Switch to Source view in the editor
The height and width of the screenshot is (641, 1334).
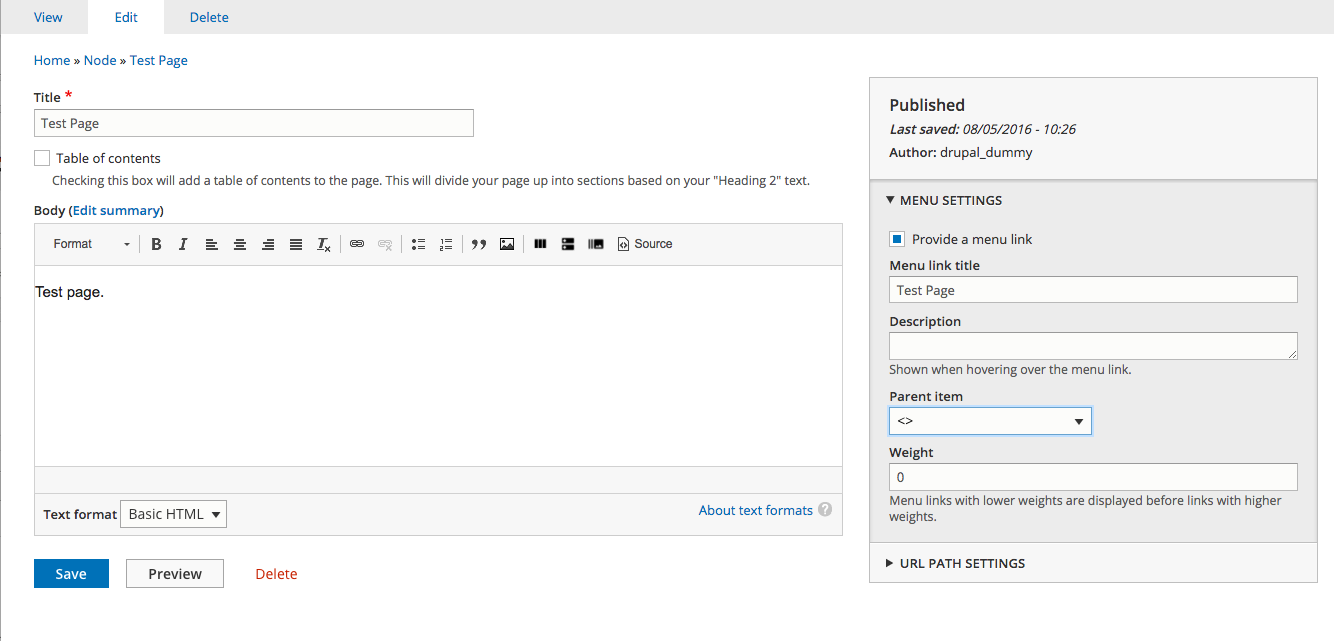coord(645,243)
